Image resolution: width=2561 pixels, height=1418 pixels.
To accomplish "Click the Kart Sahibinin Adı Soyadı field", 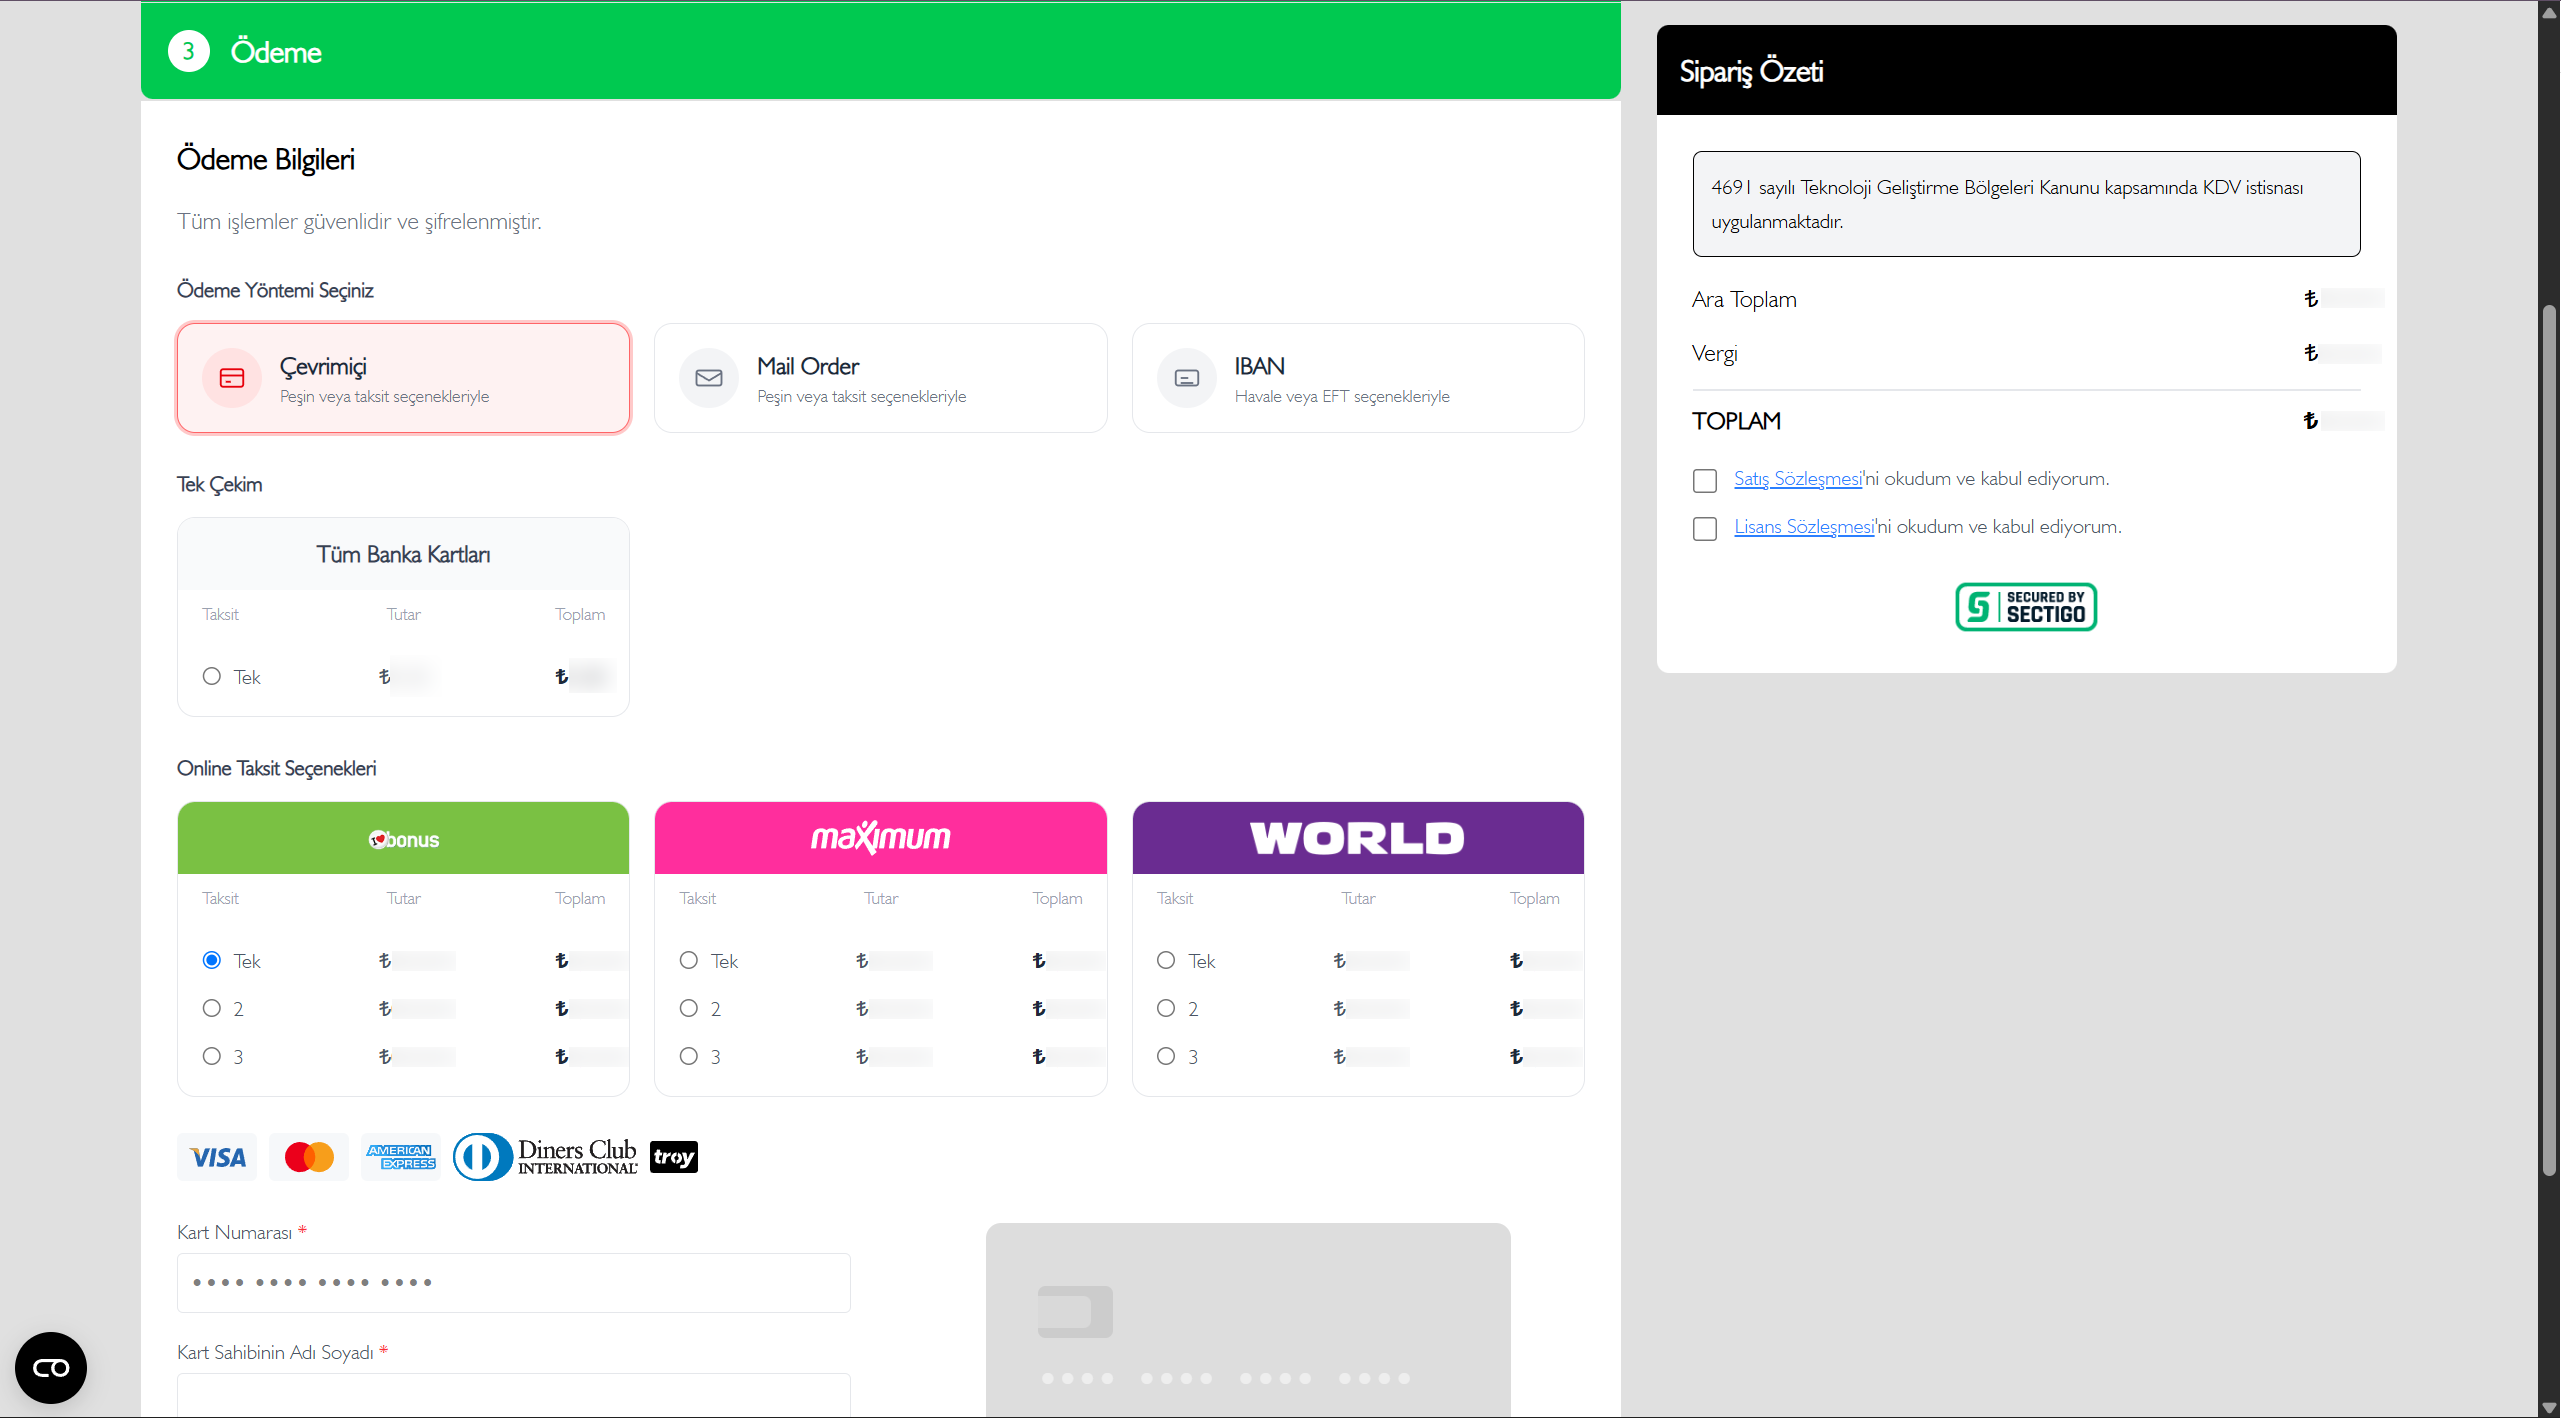I will pyautogui.click(x=514, y=1396).
